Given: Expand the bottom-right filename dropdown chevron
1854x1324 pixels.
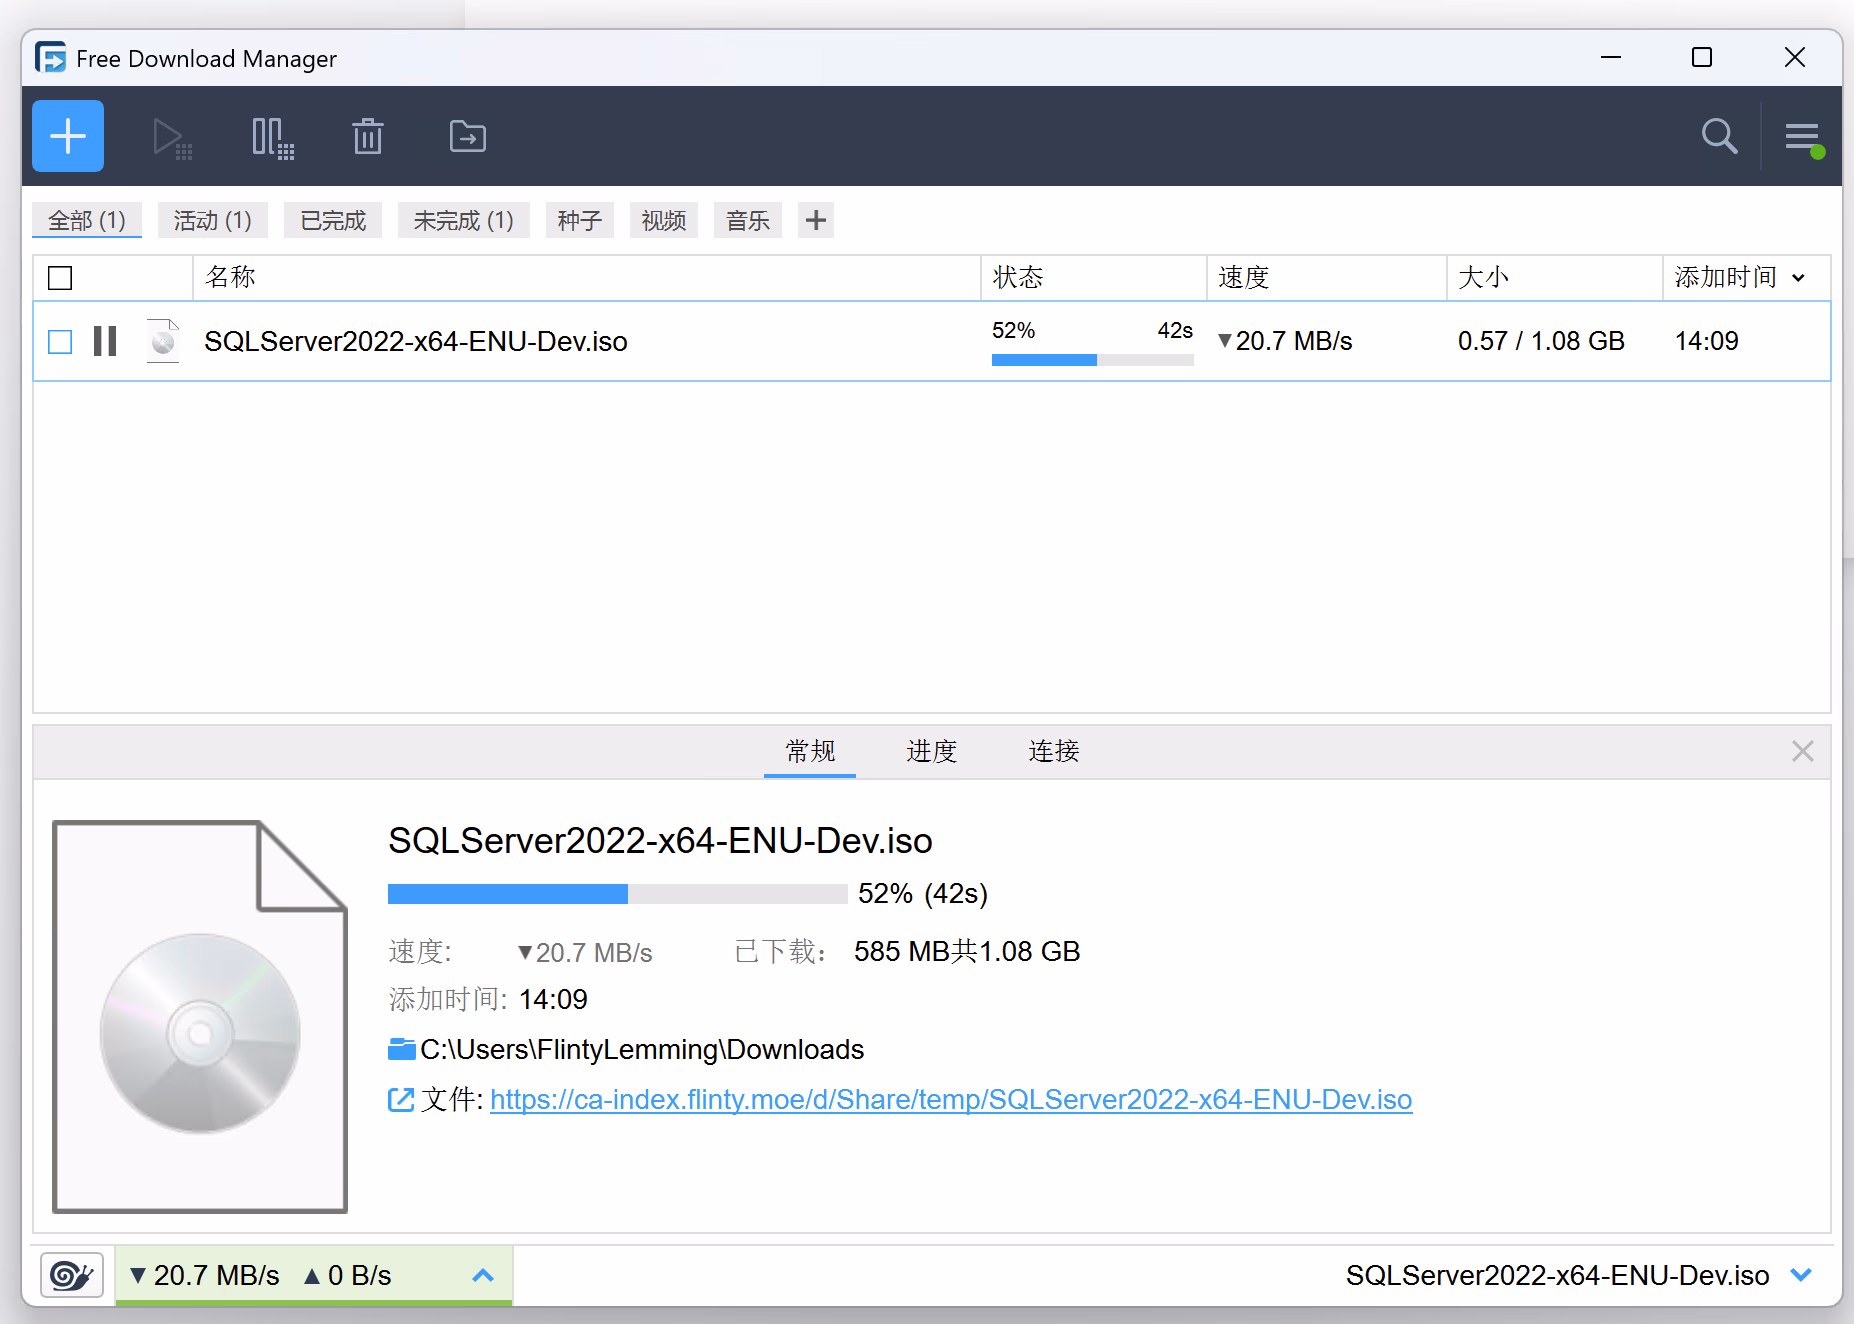Looking at the screenshot, I should pyautogui.click(x=1801, y=1275).
